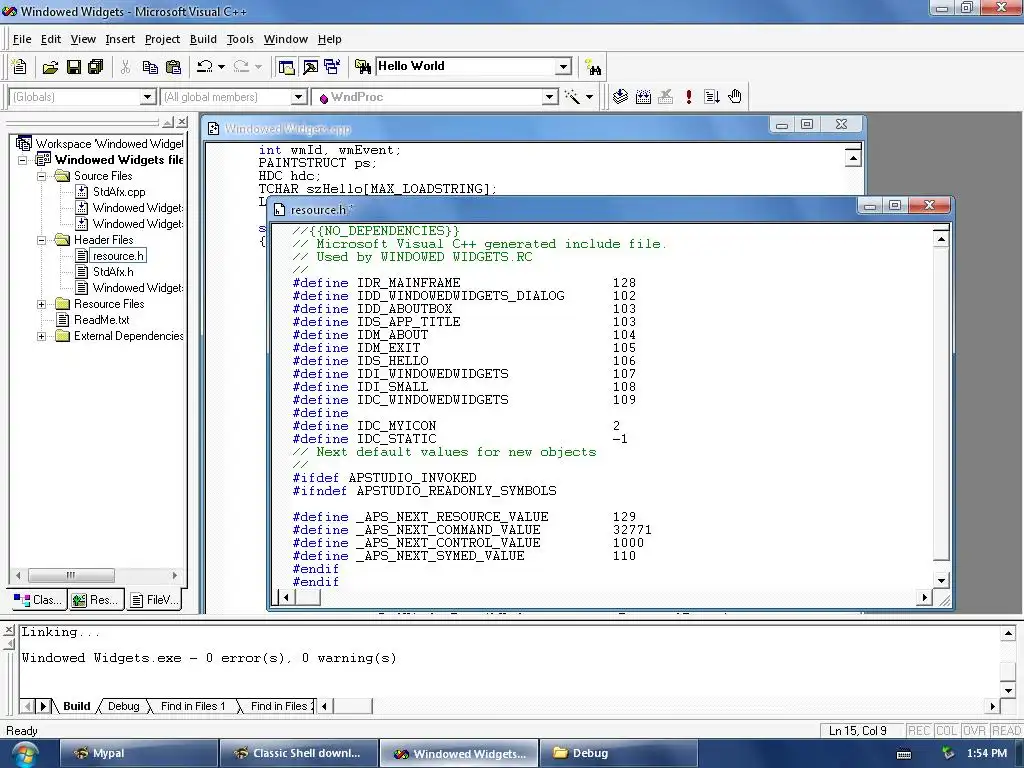Collapse the Windowed Widgets files node
Image resolution: width=1024 pixels, height=768 pixels.
23,160
